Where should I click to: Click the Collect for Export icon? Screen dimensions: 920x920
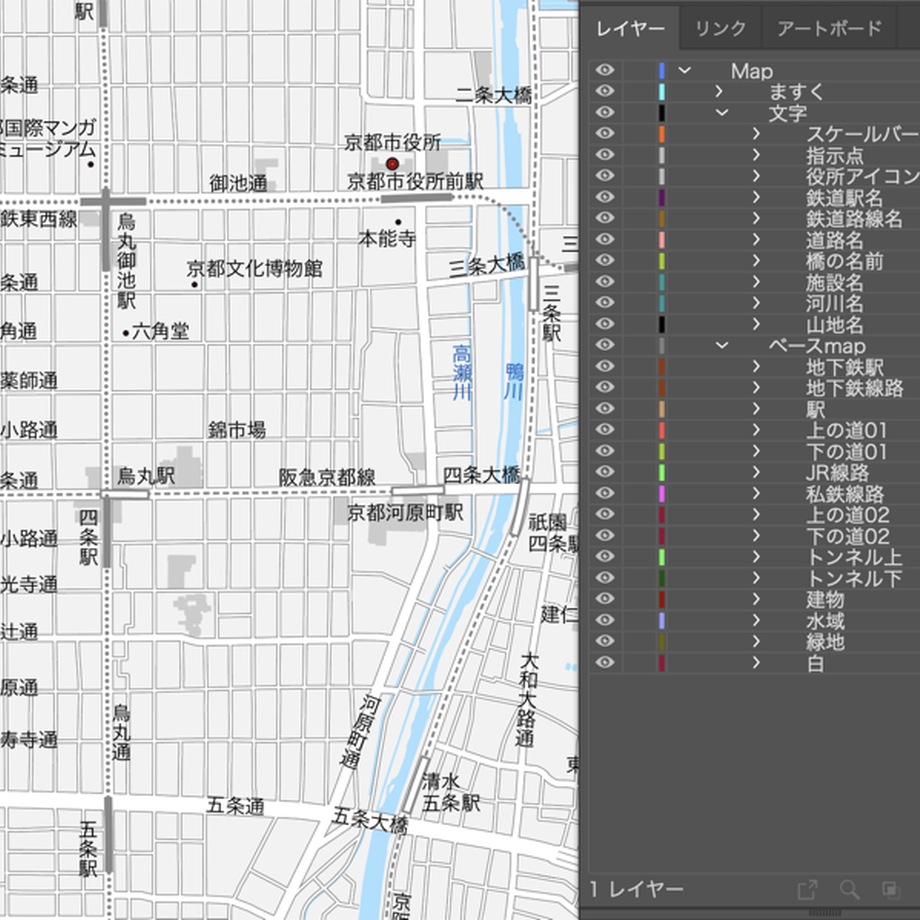[x=808, y=889]
